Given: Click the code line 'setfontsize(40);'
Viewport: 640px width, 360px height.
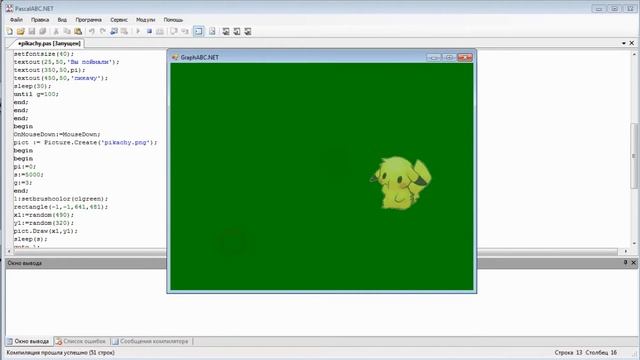Looking at the screenshot, I should tap(44, 54).
